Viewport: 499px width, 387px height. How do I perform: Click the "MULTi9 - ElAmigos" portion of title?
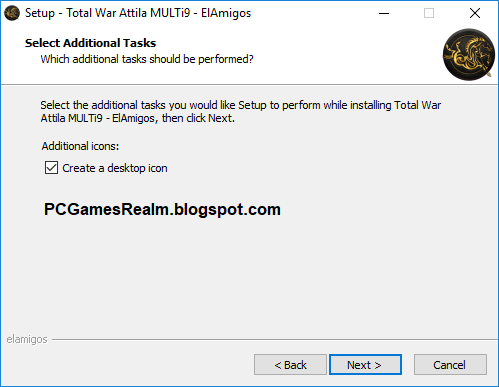coord(201,13)
